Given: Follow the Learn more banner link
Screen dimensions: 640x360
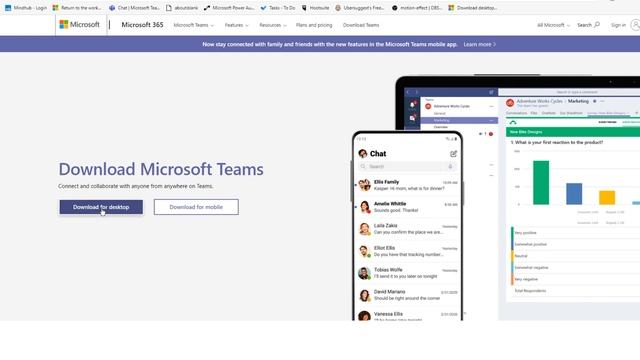Looking at the screenshot, I should pyautogui.click(x=480, y=44).
